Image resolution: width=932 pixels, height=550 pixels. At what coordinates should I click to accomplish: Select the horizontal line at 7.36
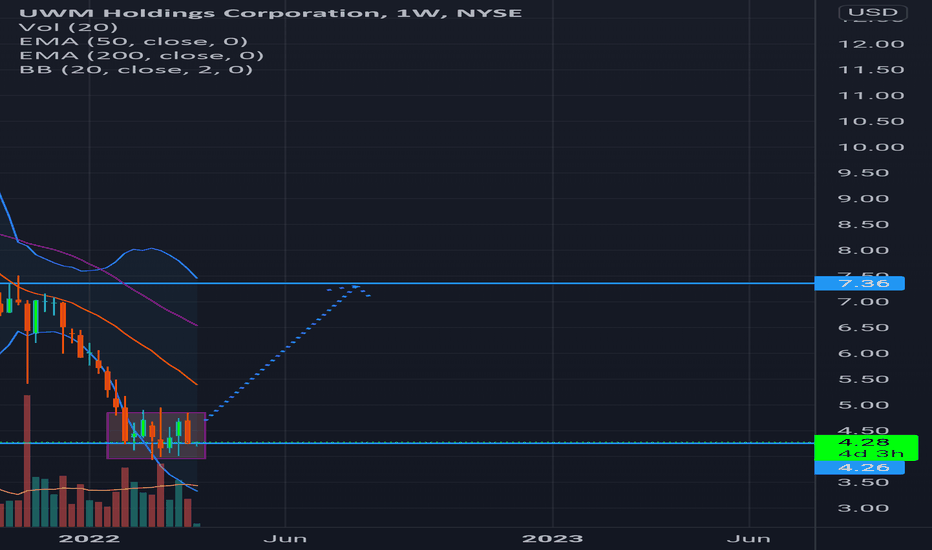pos(407,283)
